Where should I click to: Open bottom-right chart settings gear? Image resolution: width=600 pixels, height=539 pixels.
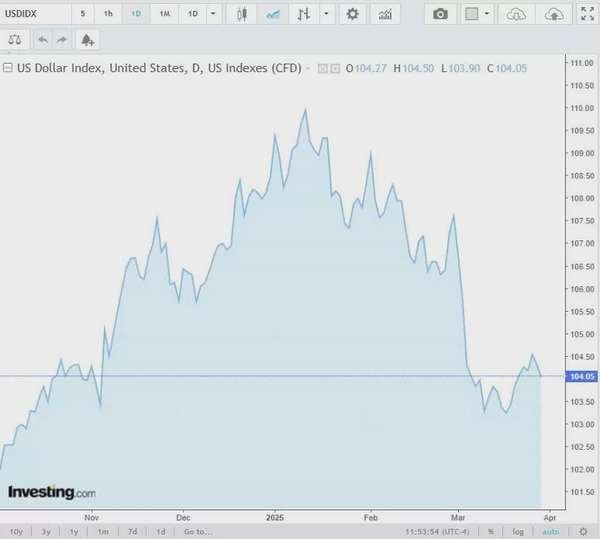[x=583, y=532]
